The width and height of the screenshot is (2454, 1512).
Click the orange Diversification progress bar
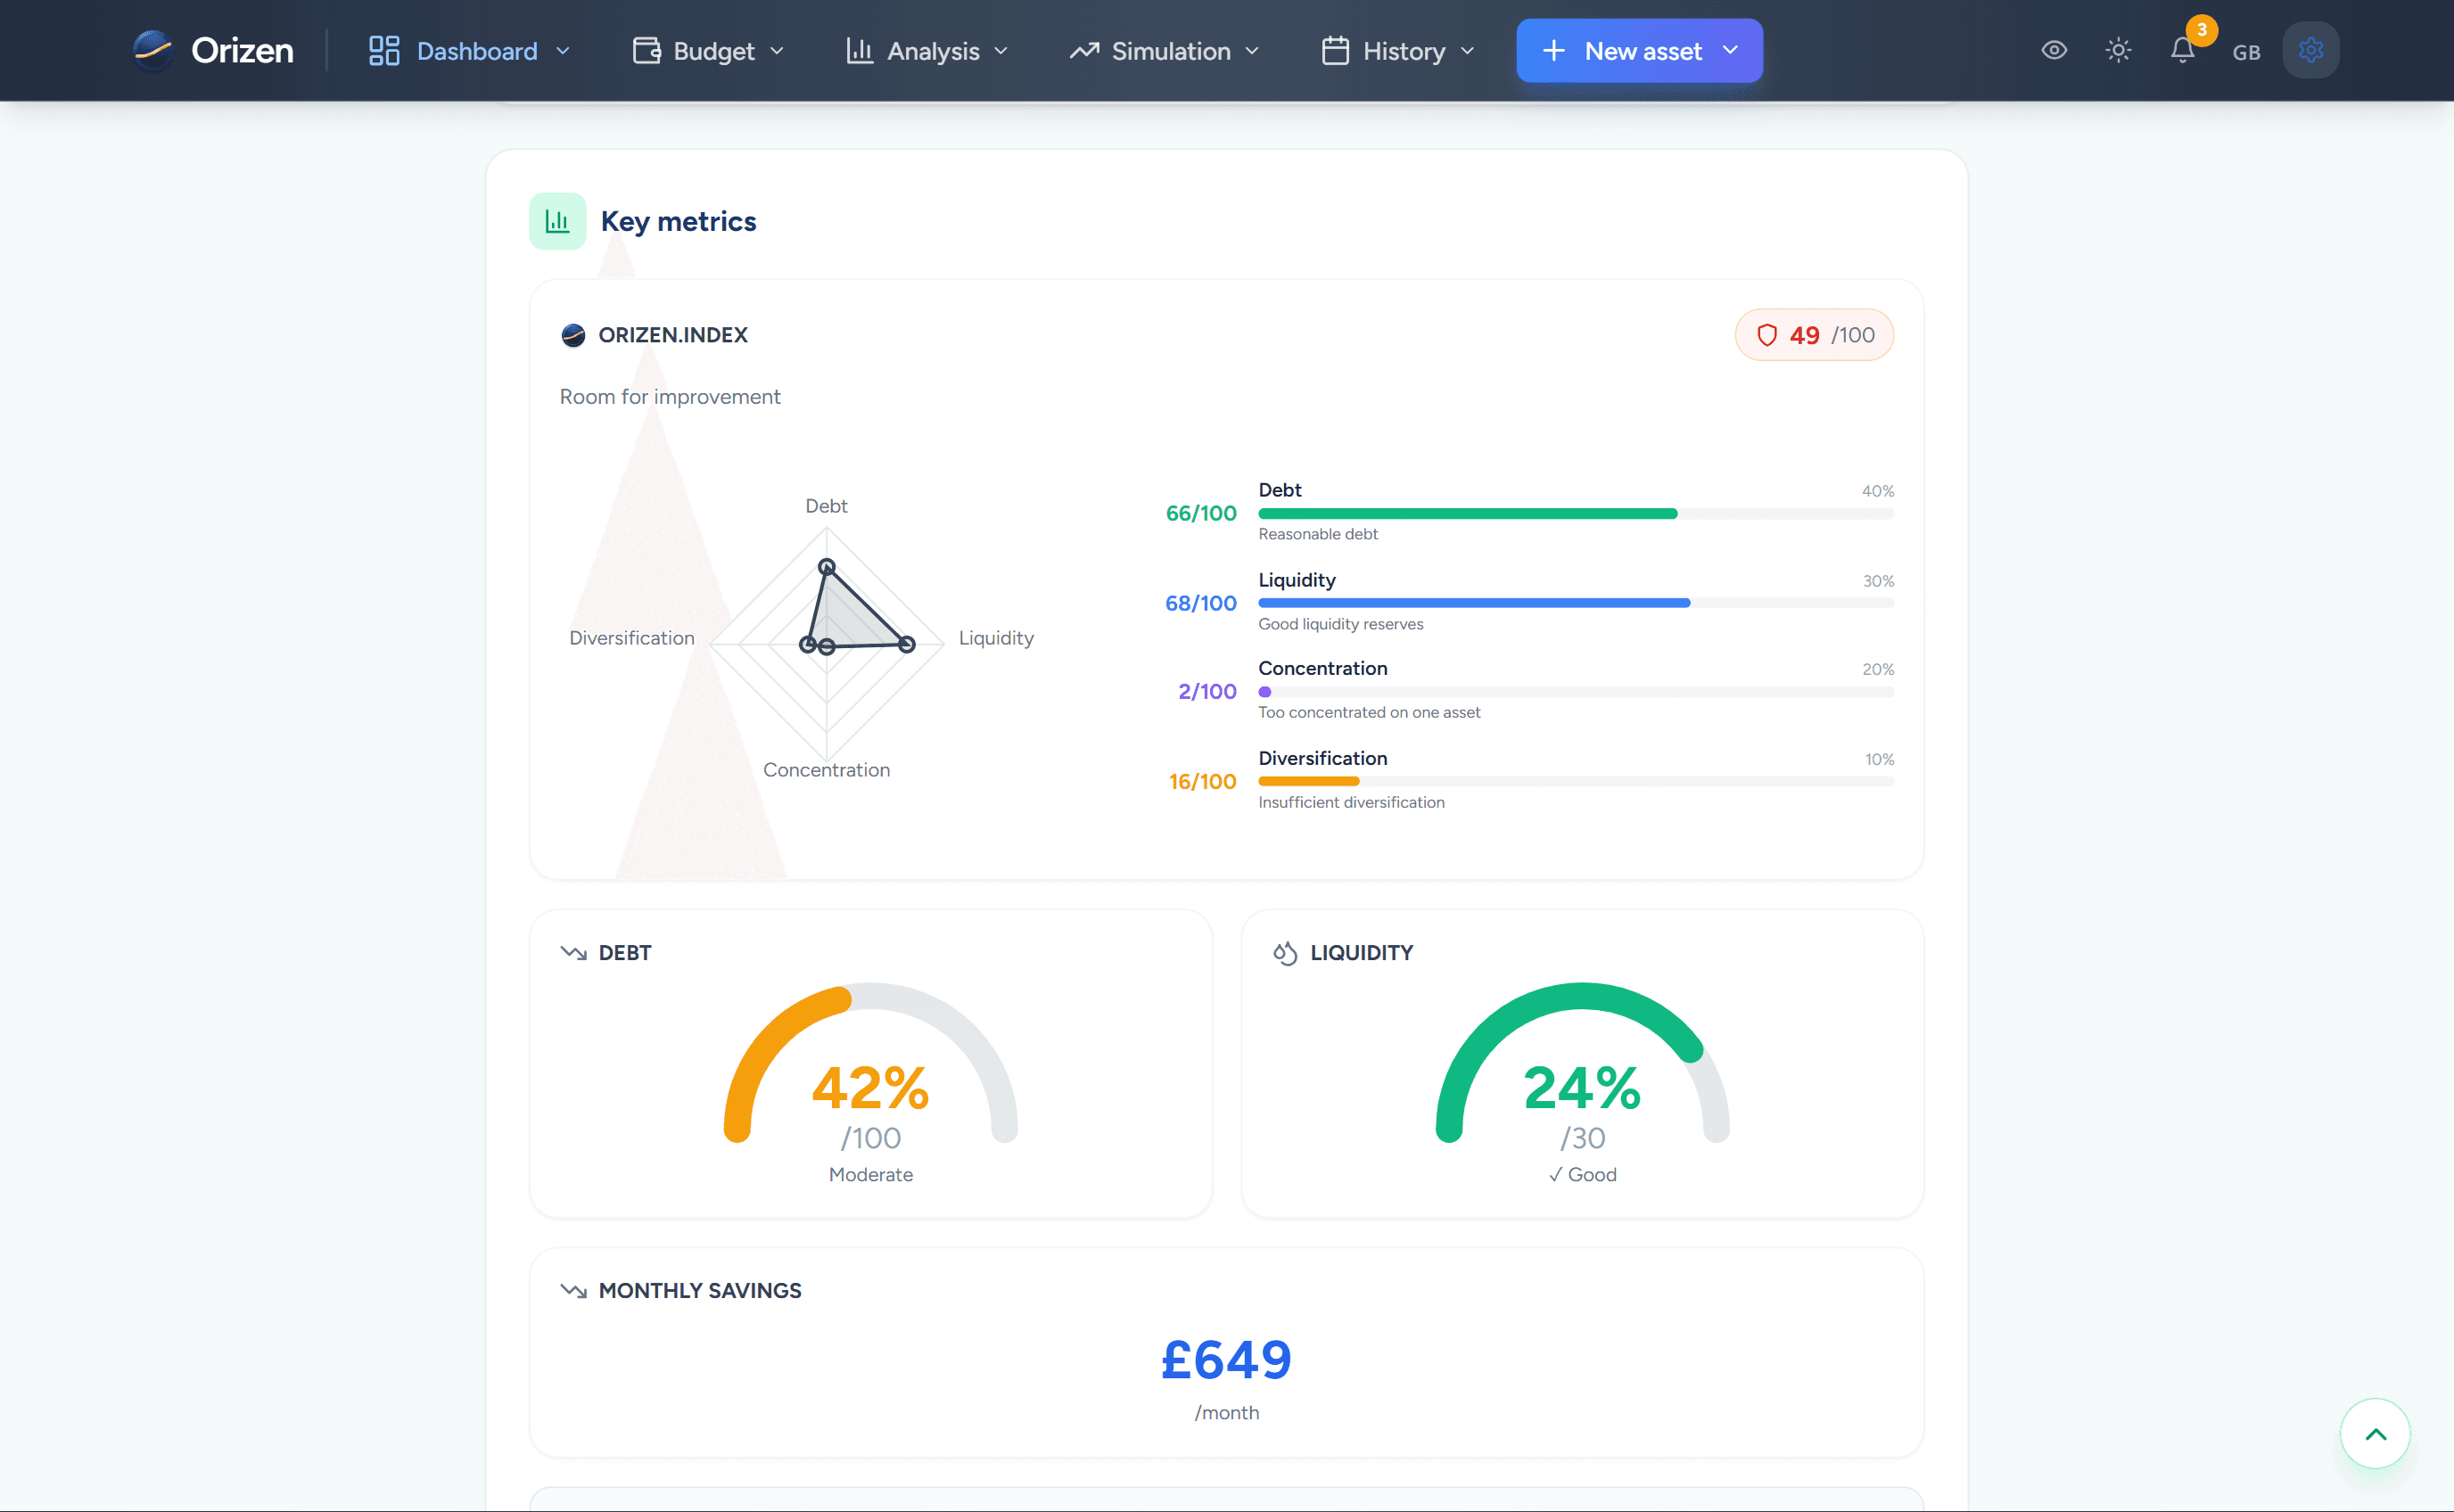click(1308, 781)
